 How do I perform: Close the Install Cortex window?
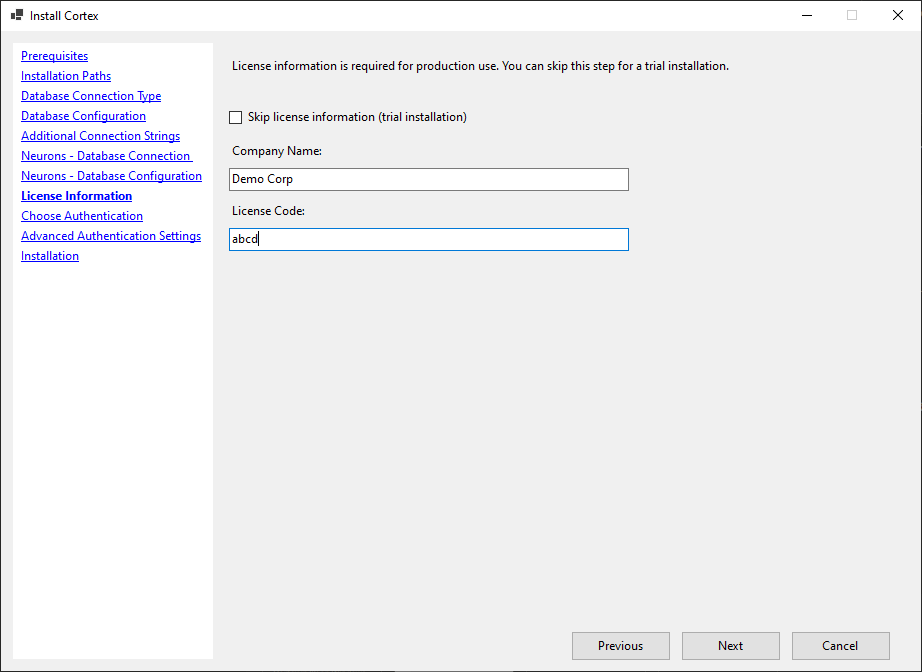point(897,15)
